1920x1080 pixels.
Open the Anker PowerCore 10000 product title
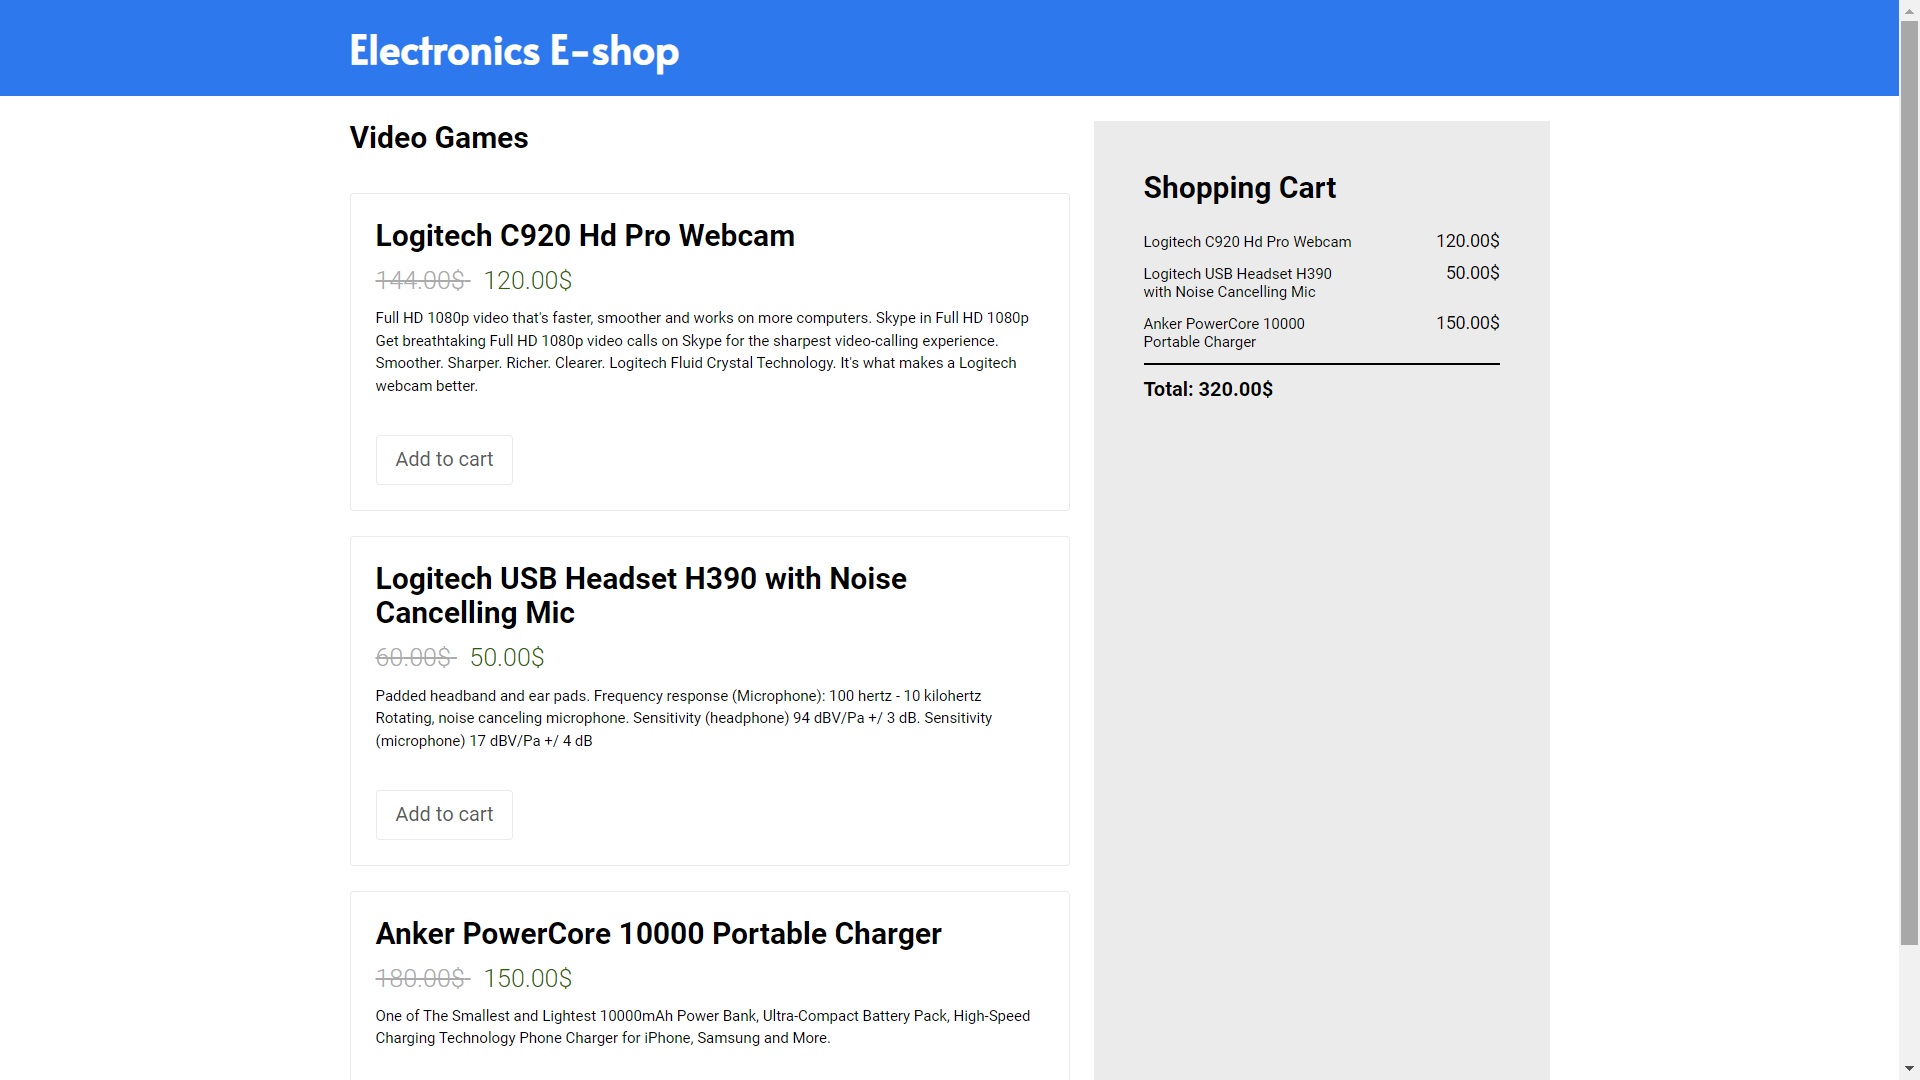658,934
